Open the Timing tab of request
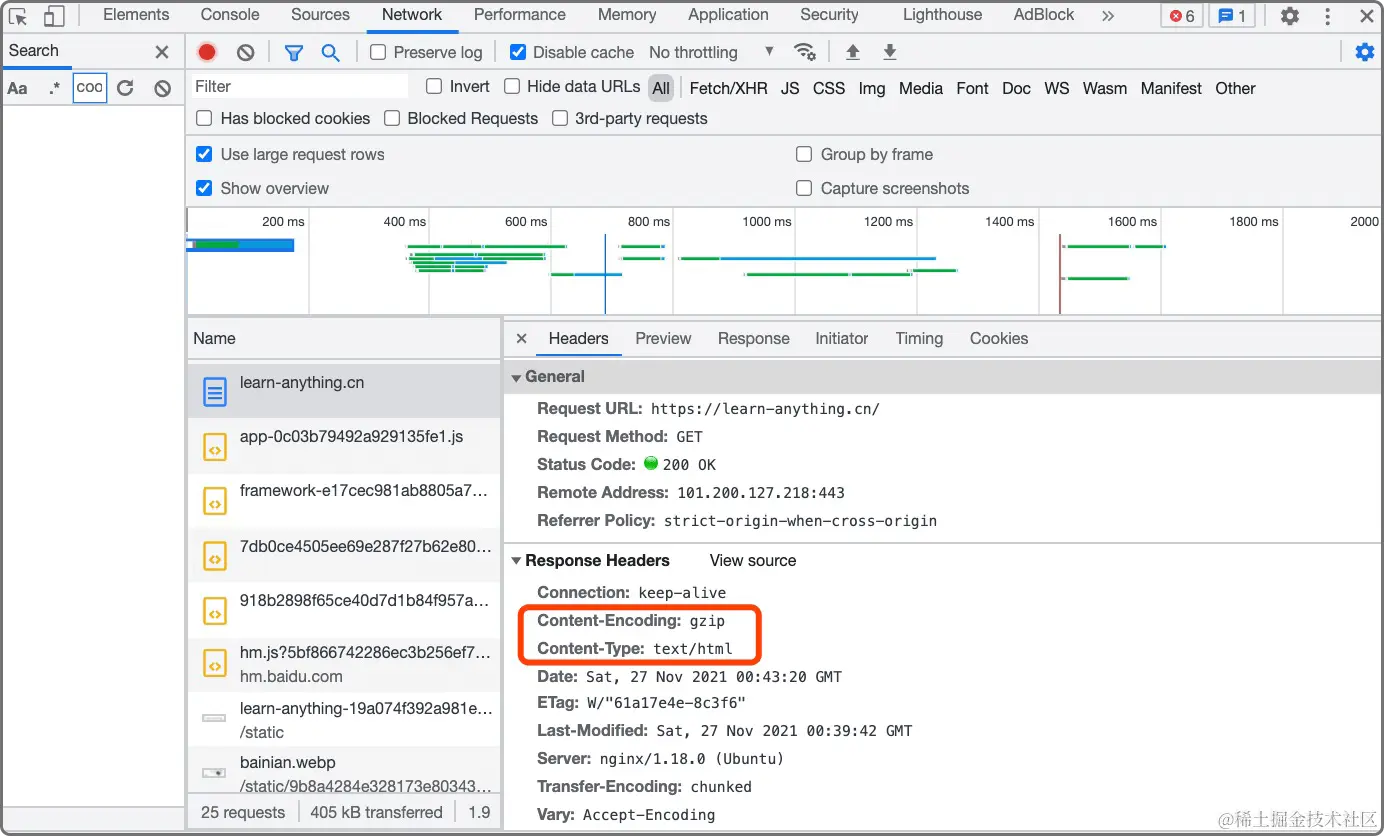 point(919,339)
